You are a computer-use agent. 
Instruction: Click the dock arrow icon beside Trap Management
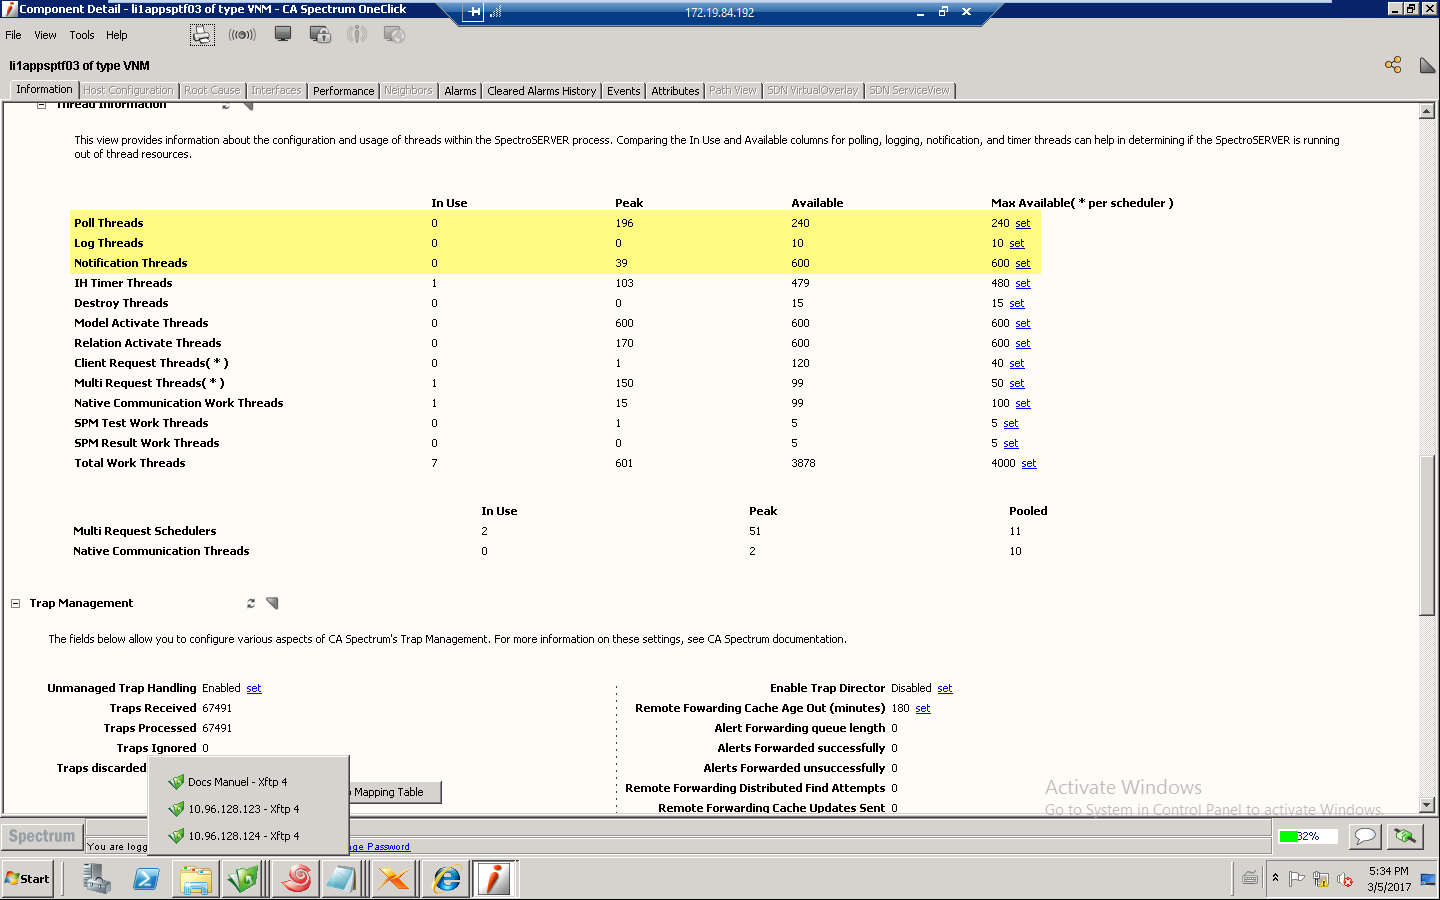272,603
